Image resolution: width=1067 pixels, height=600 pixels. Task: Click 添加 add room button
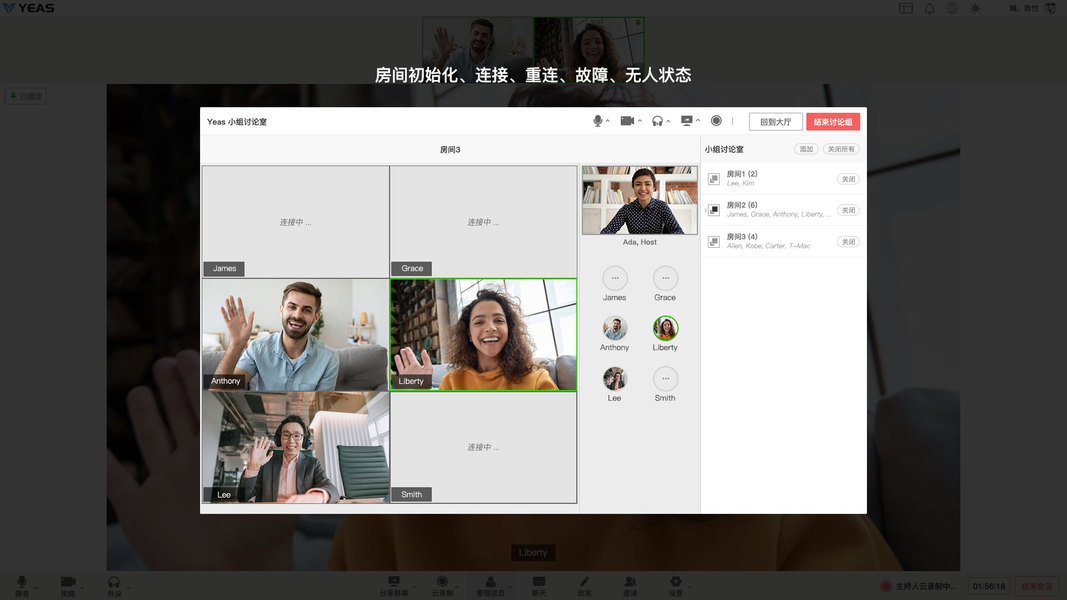(806, 149)
